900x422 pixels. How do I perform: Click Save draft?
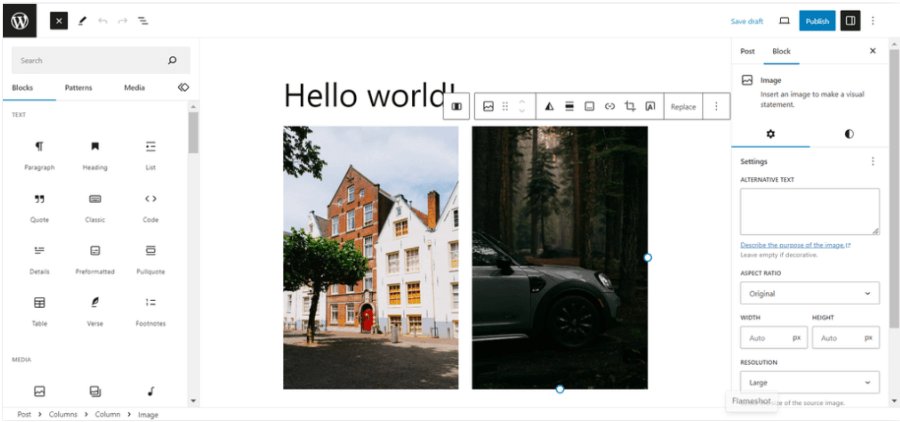(747, 21)
